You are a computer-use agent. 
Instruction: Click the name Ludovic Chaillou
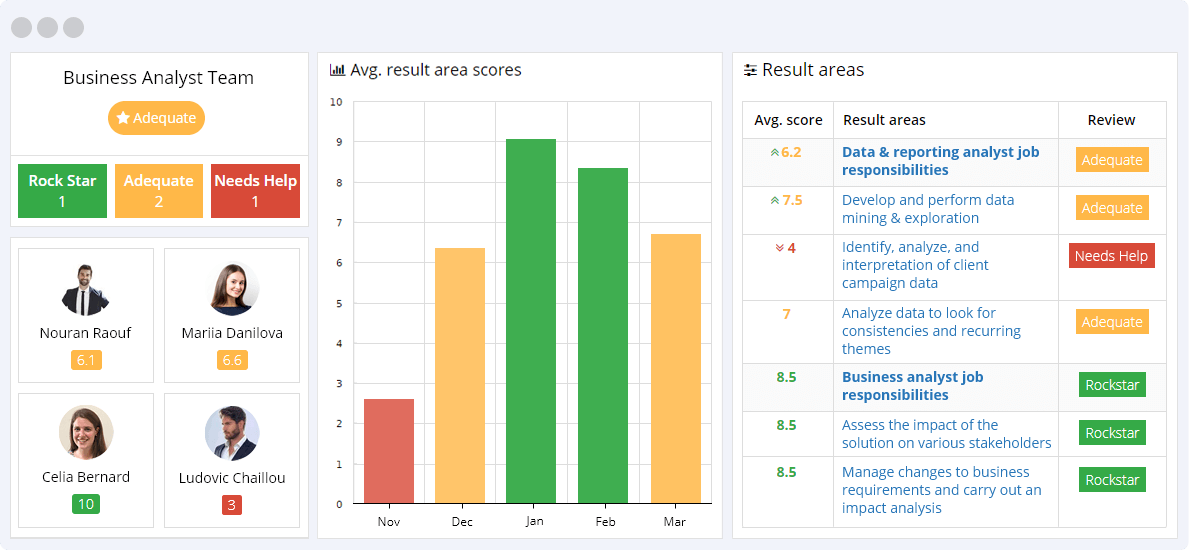[232, 478]
